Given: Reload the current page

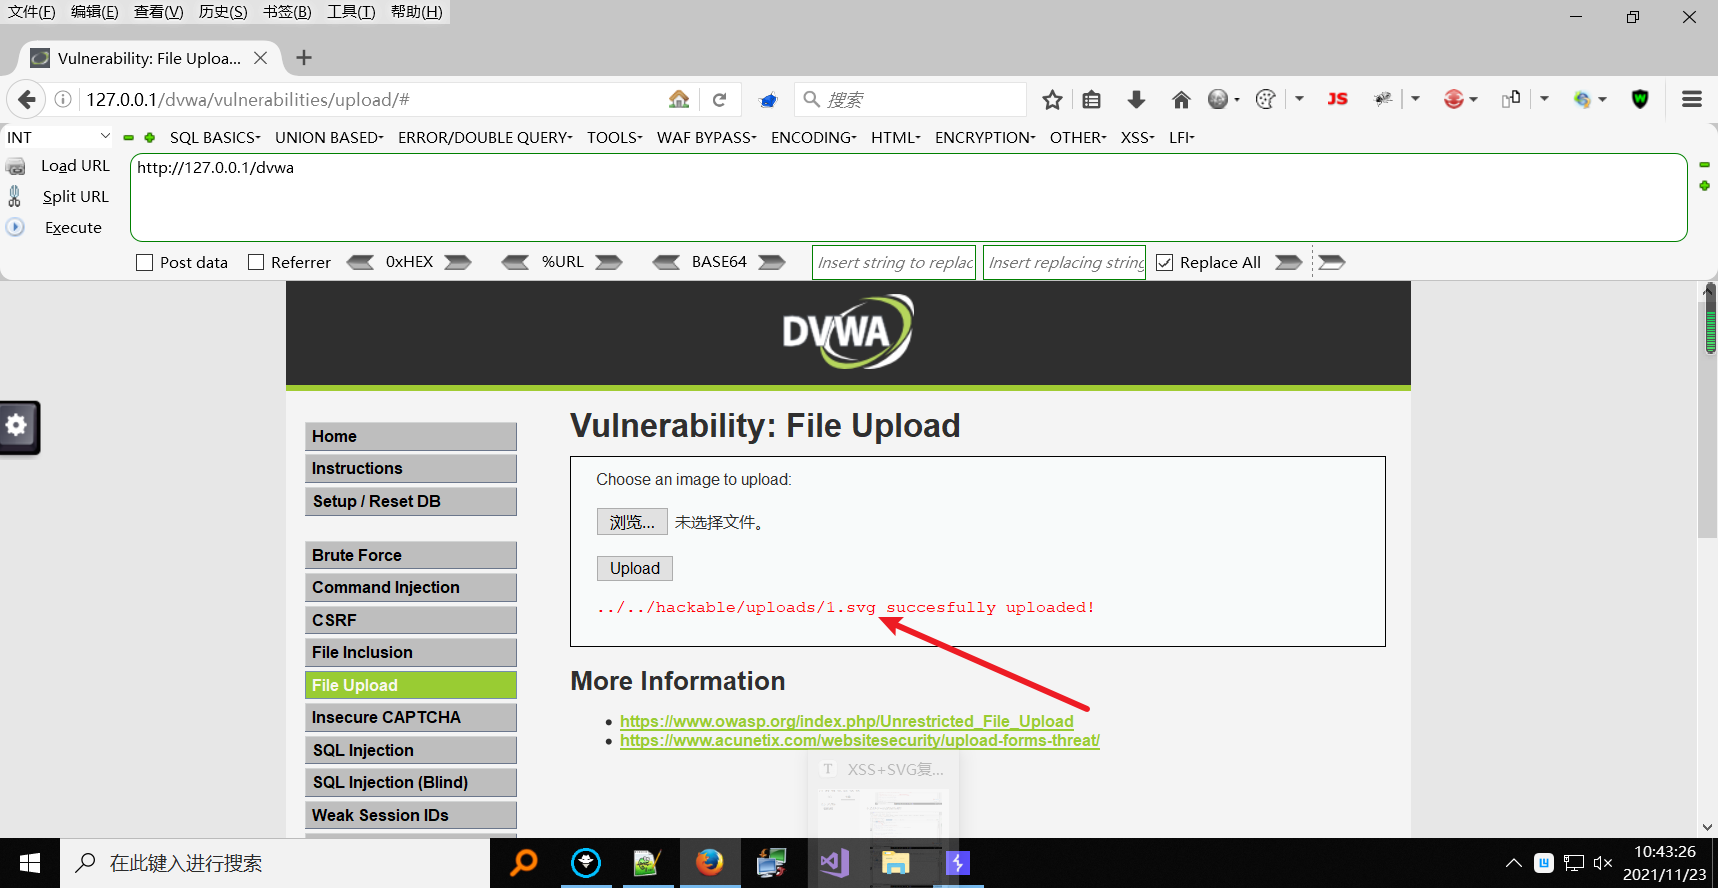Looking at the screenshot, I should pos(719,99).
